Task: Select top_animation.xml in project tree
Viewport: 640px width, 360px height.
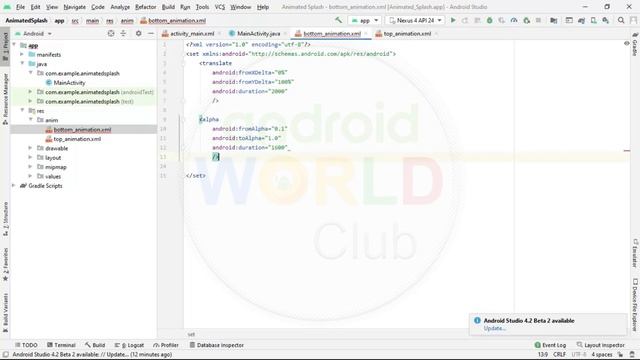Action: click(x=77, y=139)
